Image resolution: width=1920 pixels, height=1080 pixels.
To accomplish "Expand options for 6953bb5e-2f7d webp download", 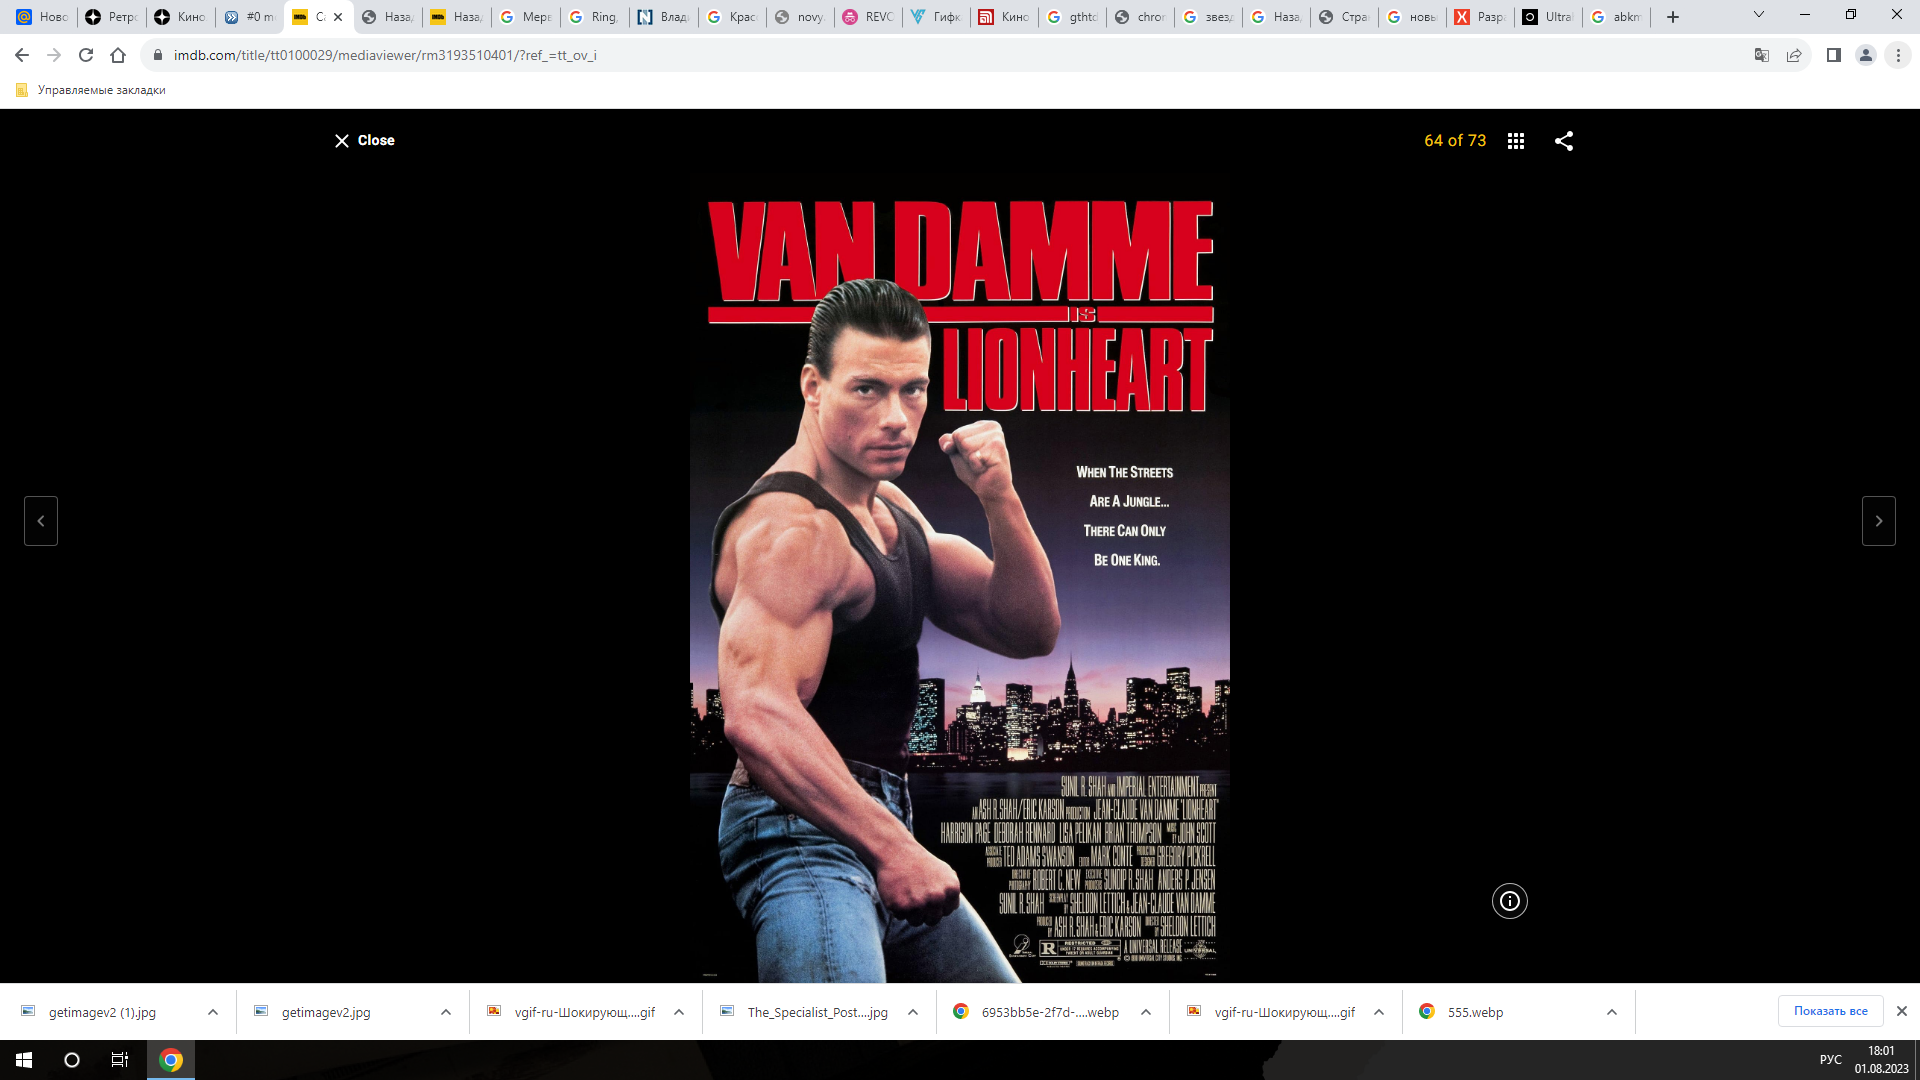I will (1146, 1012).
